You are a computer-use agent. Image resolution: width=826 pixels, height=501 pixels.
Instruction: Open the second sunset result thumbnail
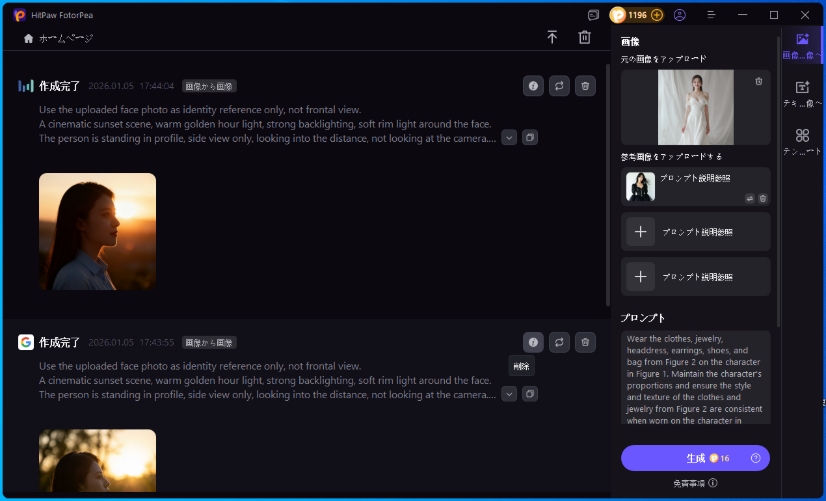coord(97,460)
